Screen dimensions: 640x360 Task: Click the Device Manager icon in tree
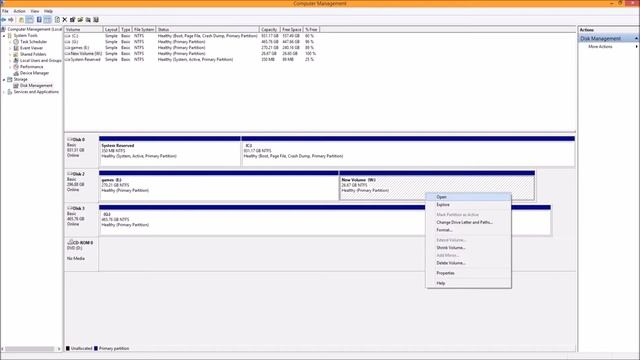[16, 73]
